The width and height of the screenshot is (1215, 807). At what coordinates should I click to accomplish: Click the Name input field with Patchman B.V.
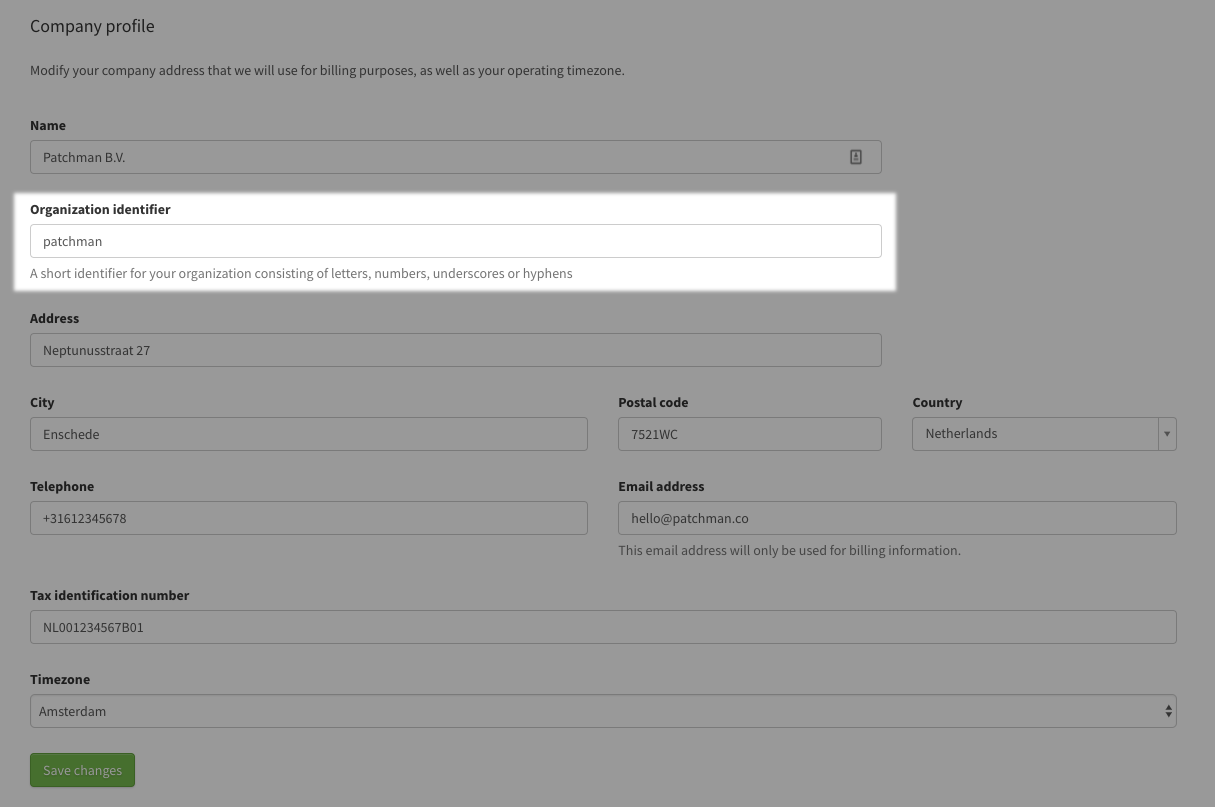point(456,157)
